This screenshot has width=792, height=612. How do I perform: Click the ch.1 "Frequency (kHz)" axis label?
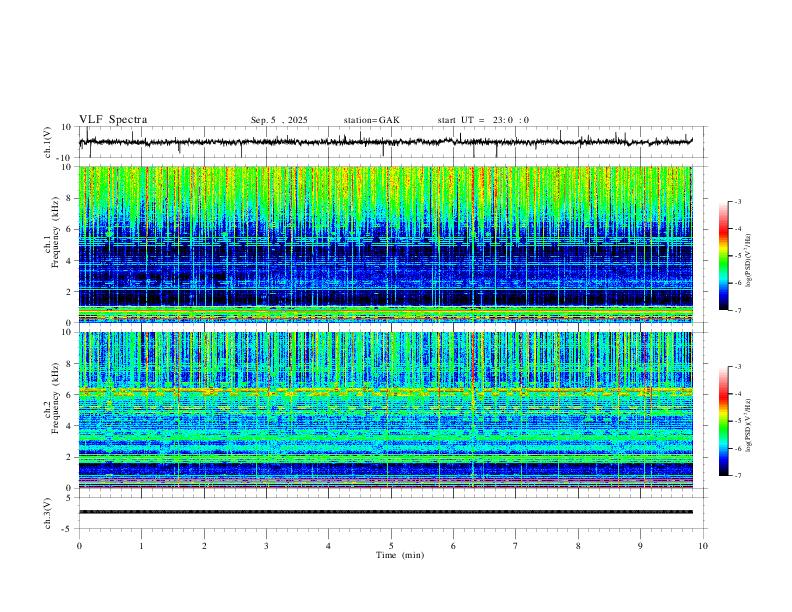pyautogui.click(x=55, y=233)
